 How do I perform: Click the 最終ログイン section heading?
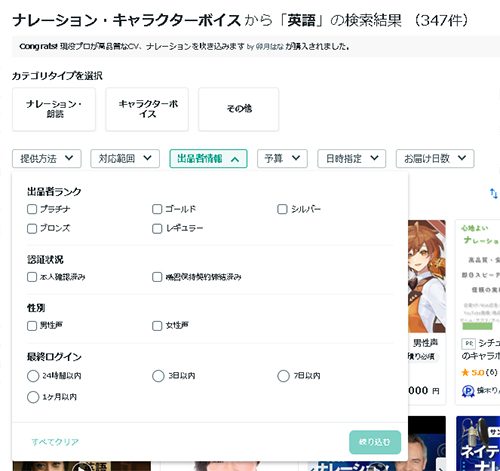click(x=54, y=357)
